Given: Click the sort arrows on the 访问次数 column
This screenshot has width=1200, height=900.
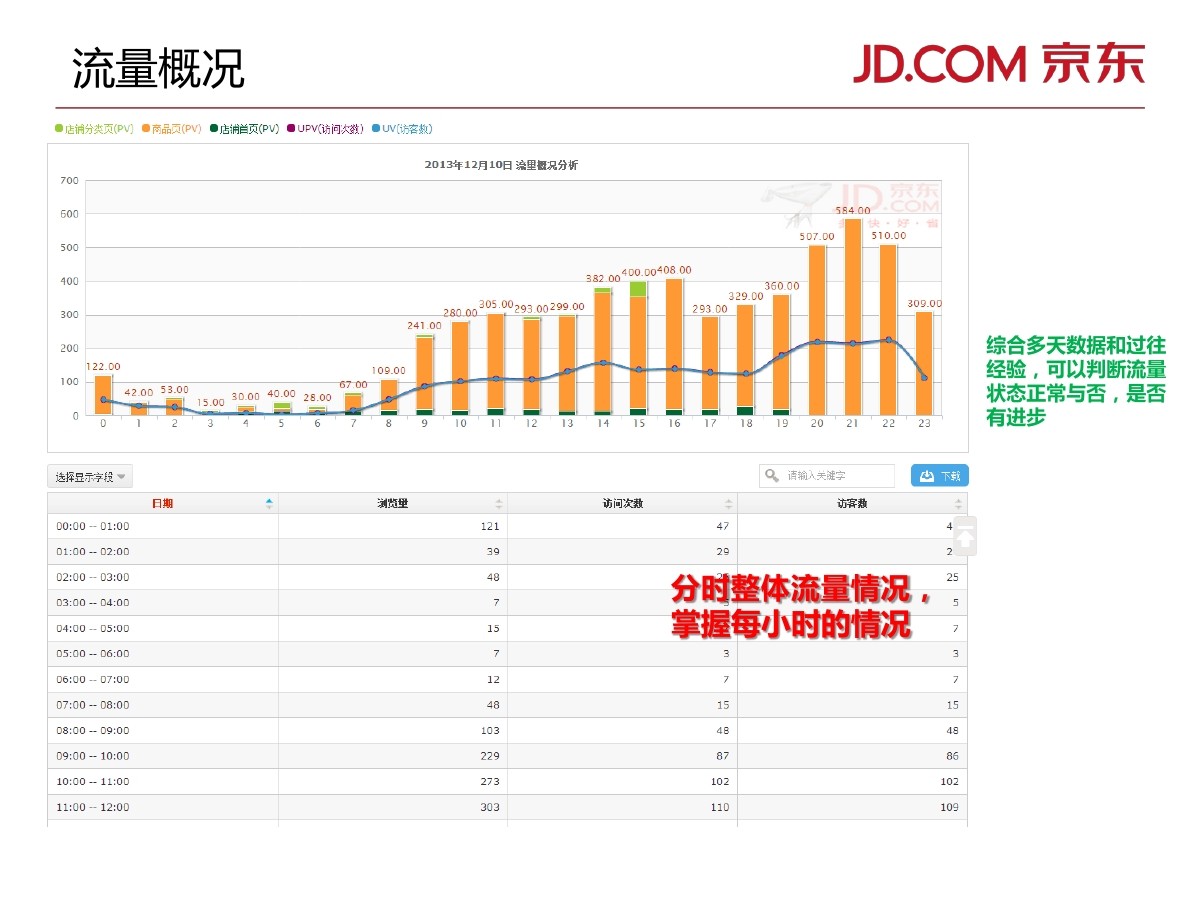Looking at the screenshot, I should pos(728,504).
